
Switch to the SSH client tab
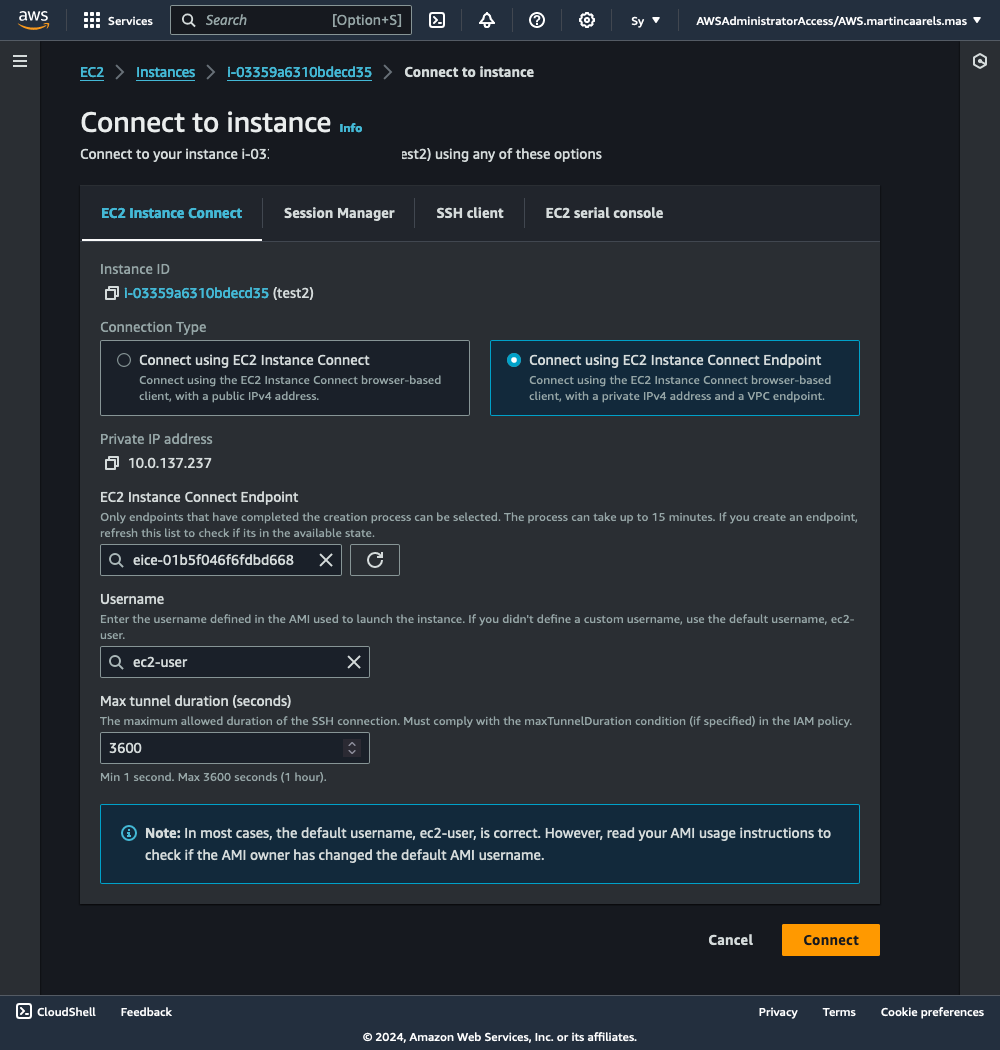(470, 213)
